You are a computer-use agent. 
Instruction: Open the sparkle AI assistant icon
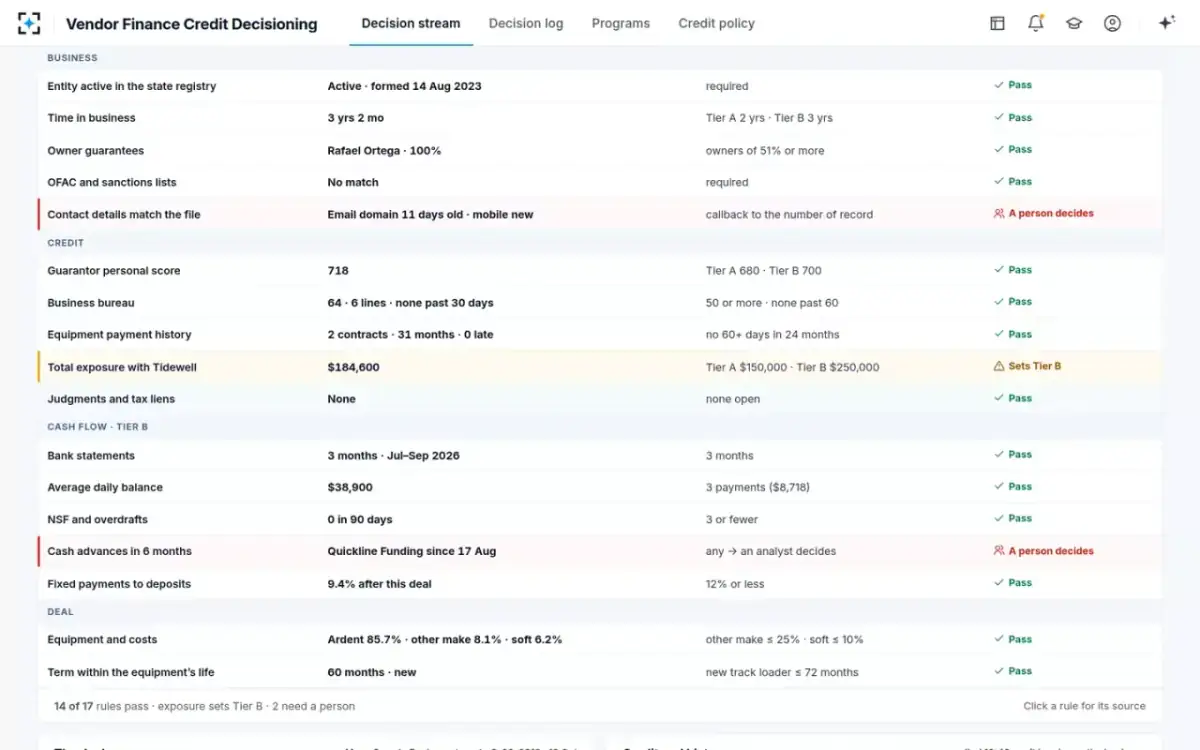tap(1166, 23)
